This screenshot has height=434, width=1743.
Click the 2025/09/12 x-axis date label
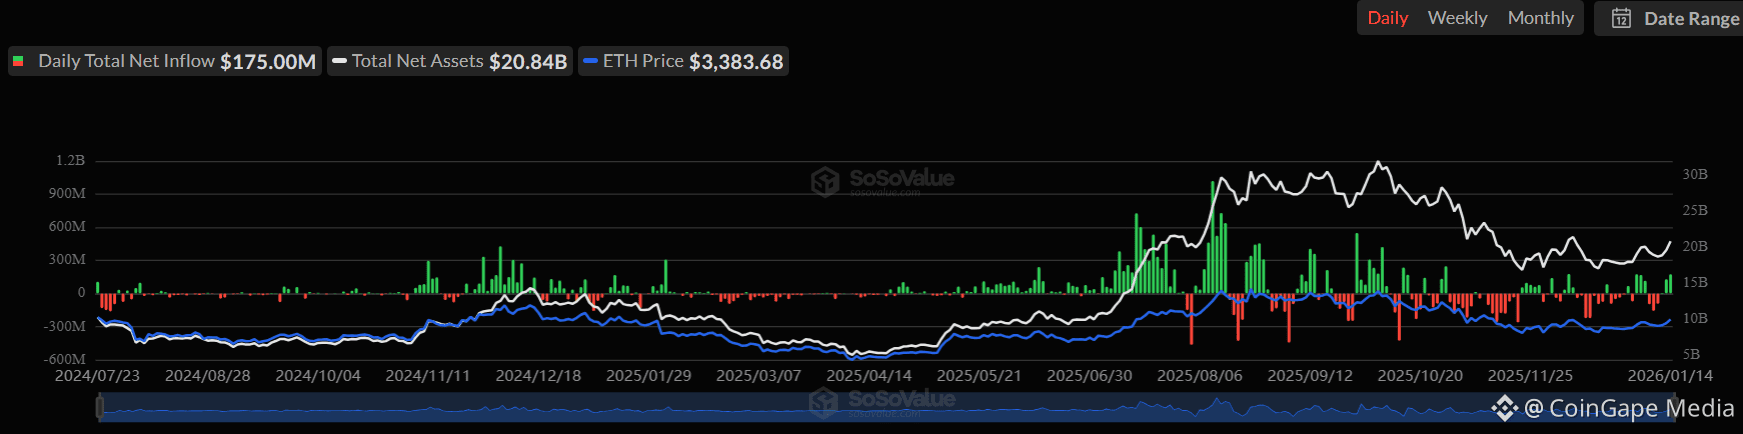click(x=1310, y=376)
